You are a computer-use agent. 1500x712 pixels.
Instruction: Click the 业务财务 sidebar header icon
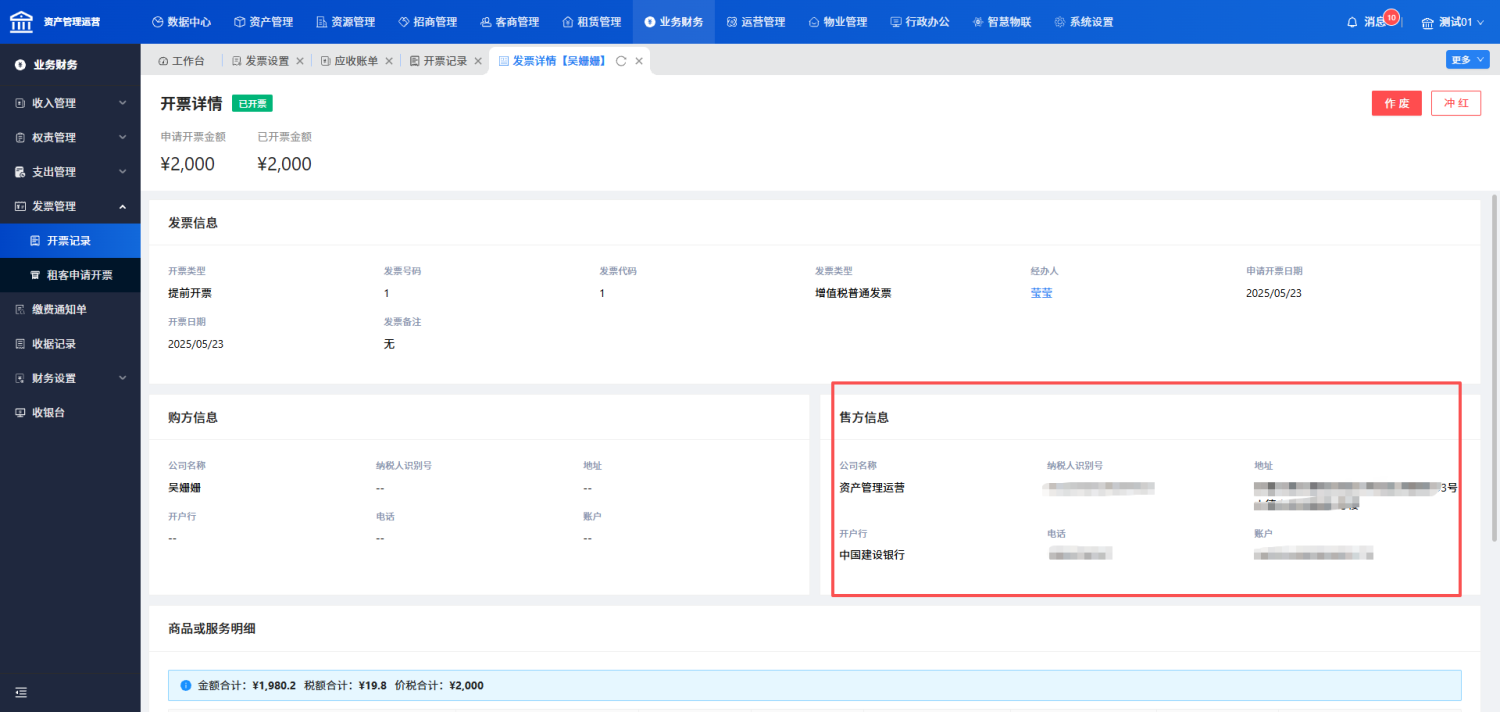[20, 65]
